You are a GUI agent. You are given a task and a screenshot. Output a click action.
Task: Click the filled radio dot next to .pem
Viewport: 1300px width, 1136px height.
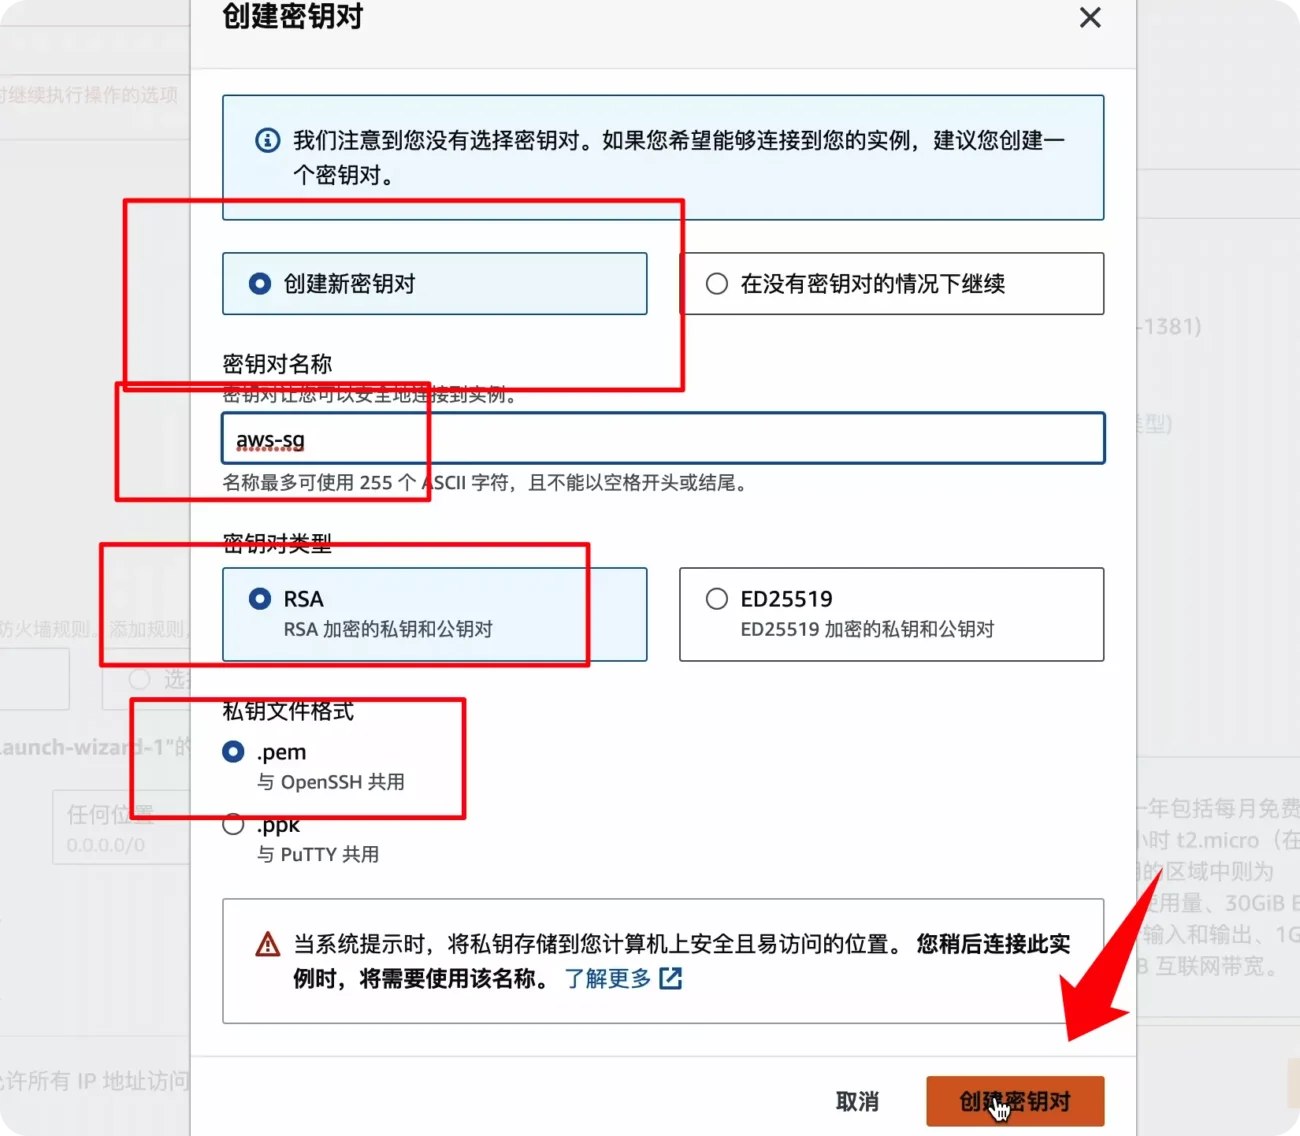tap(232, 751)
